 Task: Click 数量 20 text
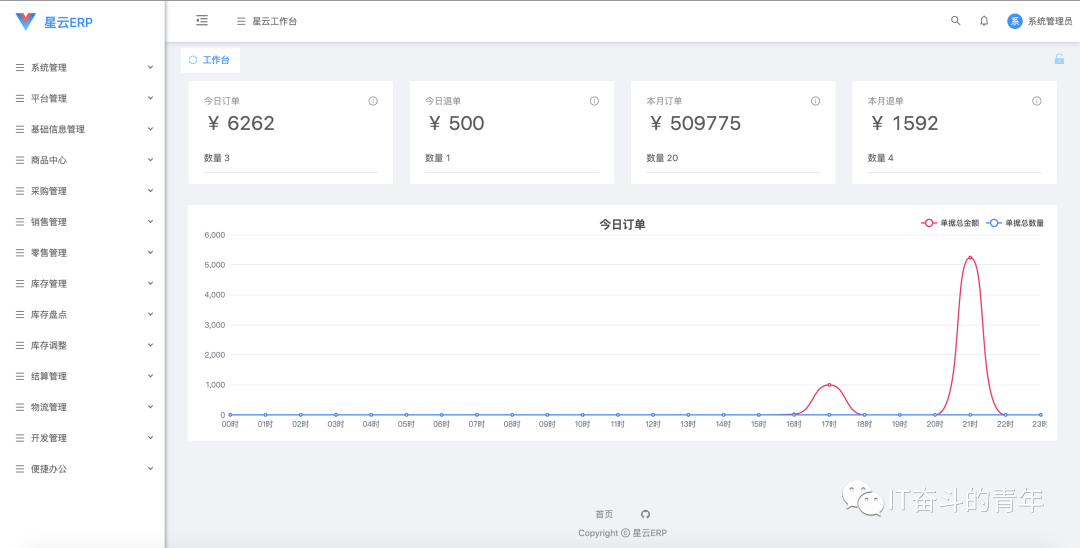663,158
